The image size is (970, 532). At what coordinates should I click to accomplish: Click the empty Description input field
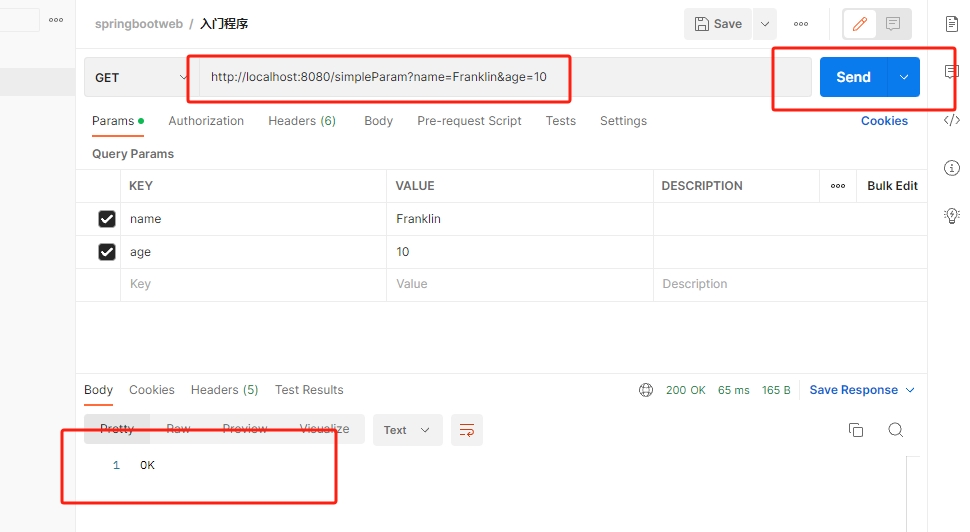tap(790, 284)
